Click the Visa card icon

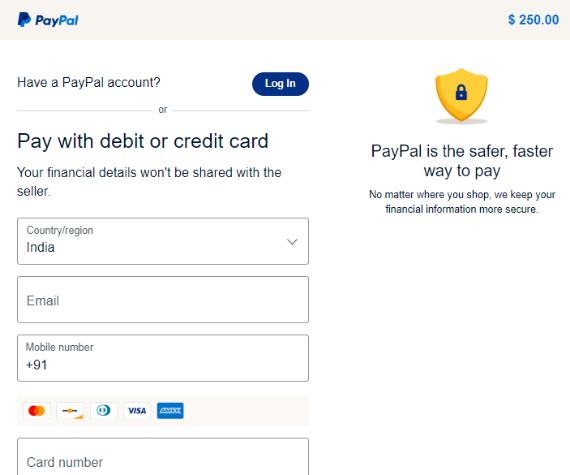tap(137, 411)
